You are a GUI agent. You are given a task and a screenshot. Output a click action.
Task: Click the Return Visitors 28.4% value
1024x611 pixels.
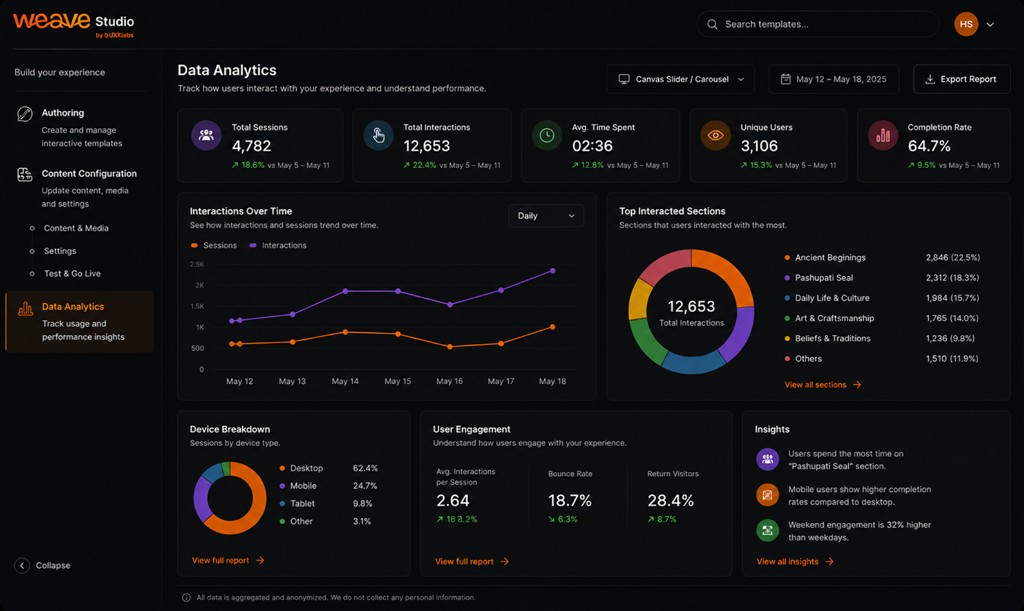coord(670,500)
